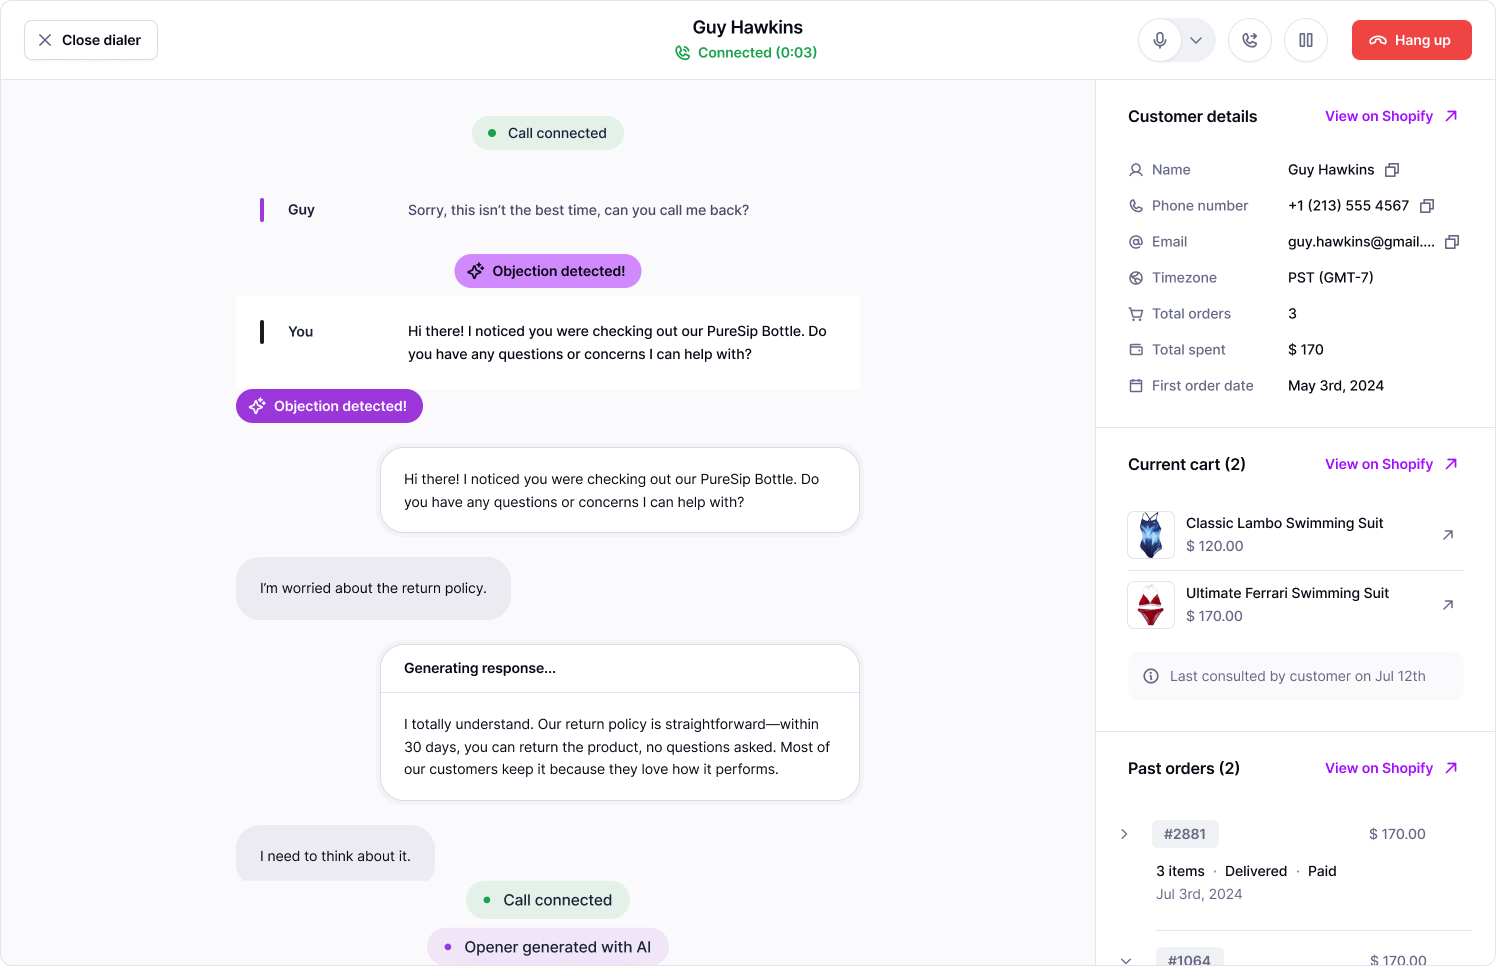Viewport: 1496px width, 966px height.
Task: Open Ultimate Ferrari Swimming Suit arrow link
Action: pos(1448,605)
